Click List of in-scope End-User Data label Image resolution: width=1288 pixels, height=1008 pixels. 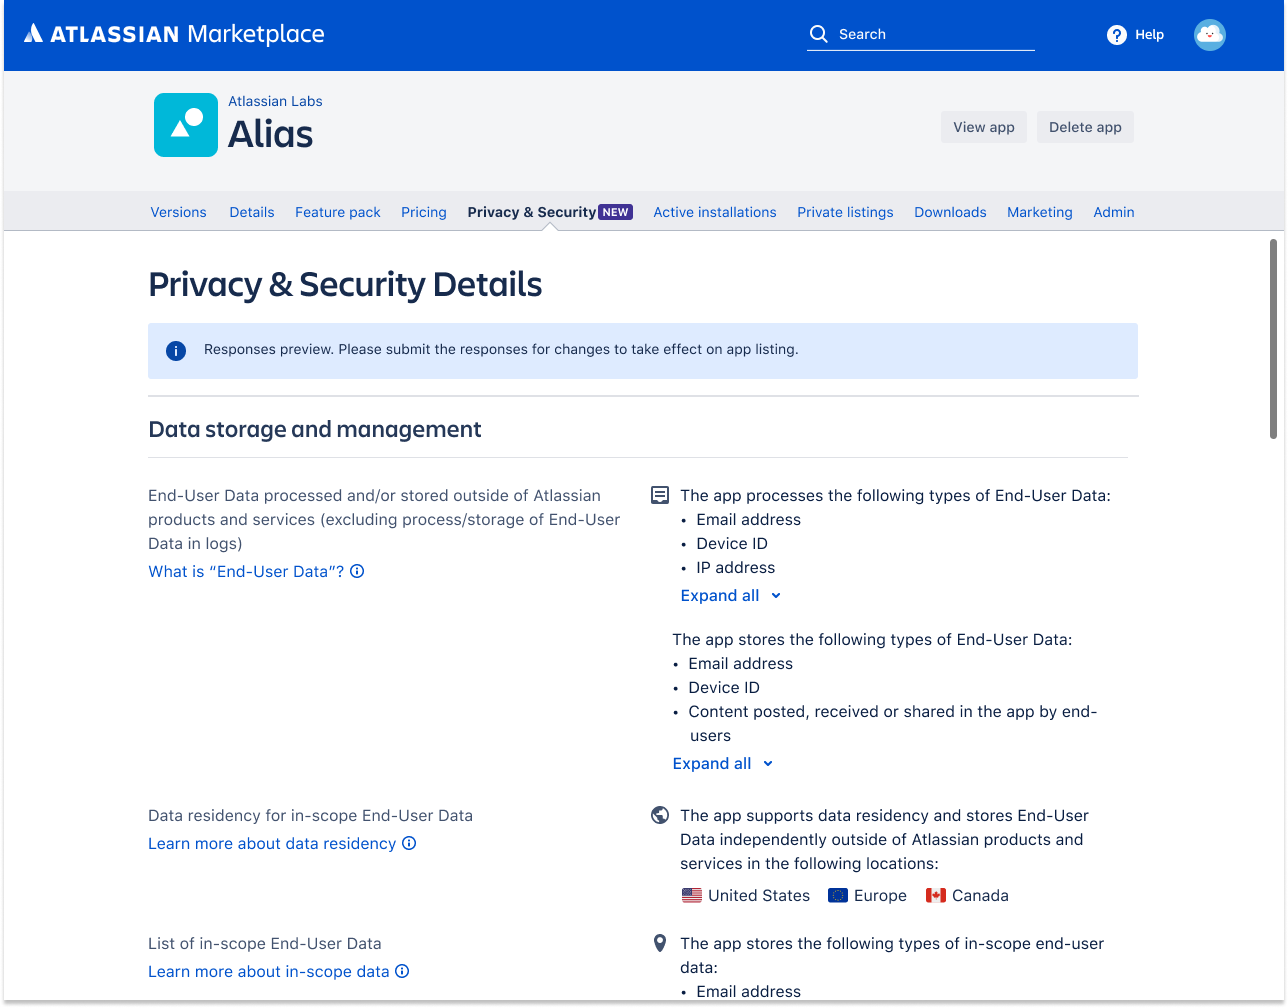pyautogui.click(x=265, y=943)
